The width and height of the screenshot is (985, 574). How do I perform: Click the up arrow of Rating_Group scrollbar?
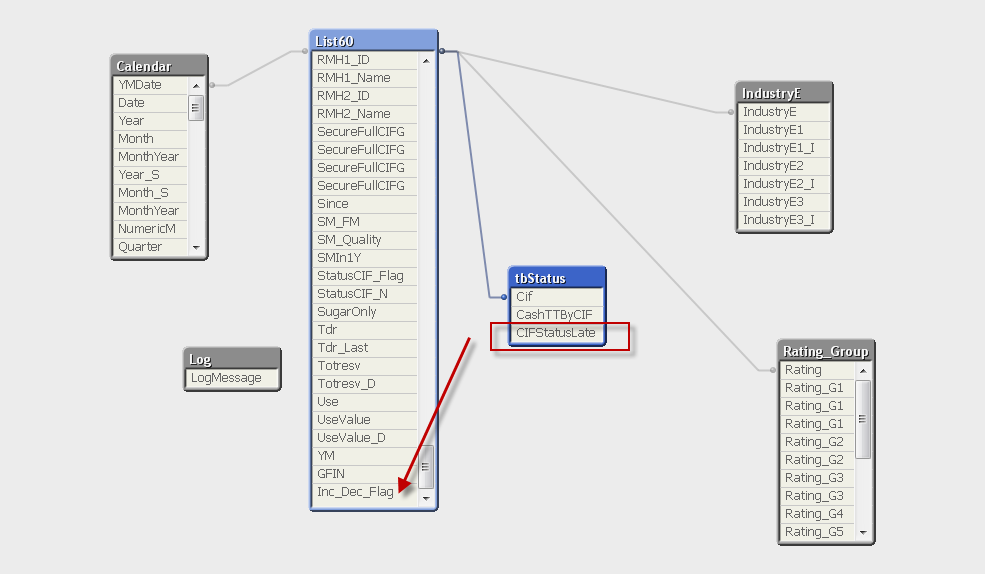click(x=863, y=371)
